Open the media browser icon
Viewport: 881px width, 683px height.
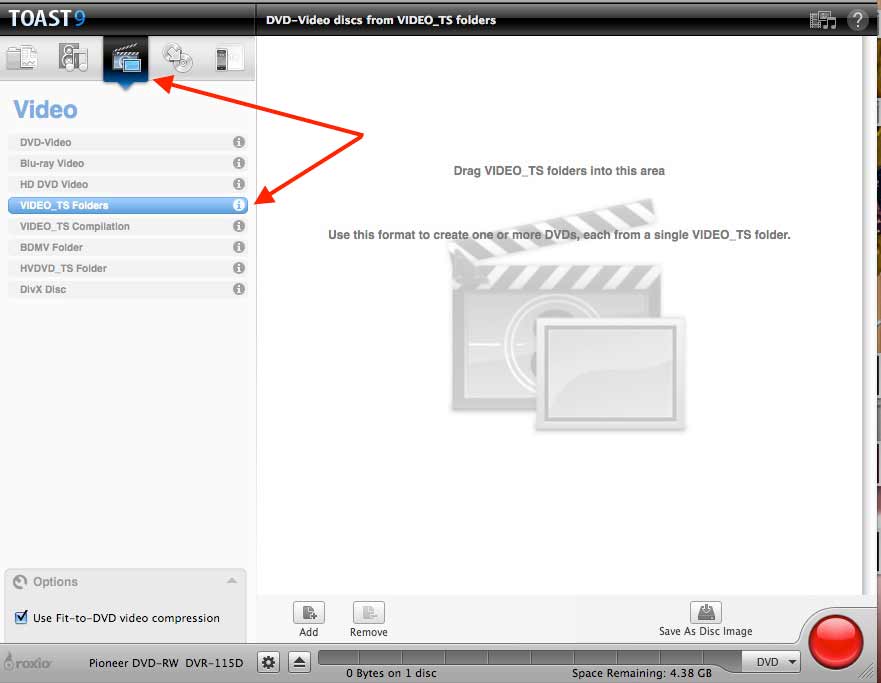click(823, 20)
